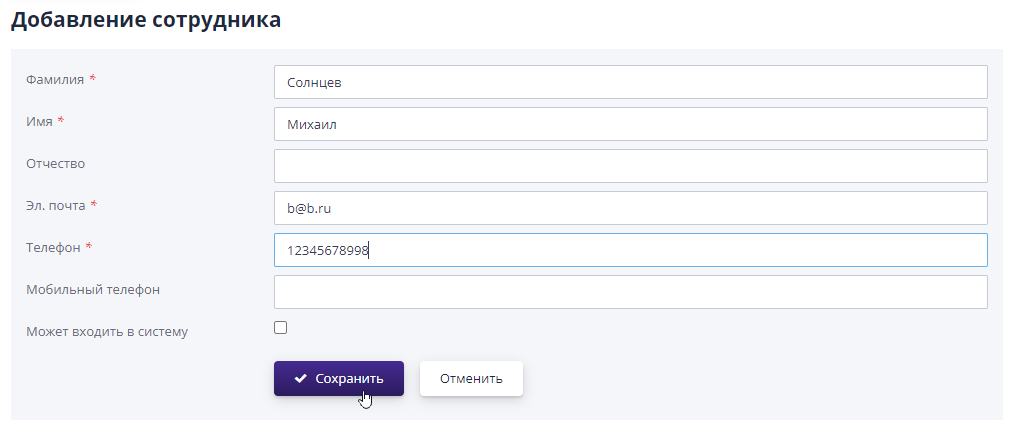
Task: Toggle the "Может входить в систему" checkbox
Action: (x=281, y=327)
